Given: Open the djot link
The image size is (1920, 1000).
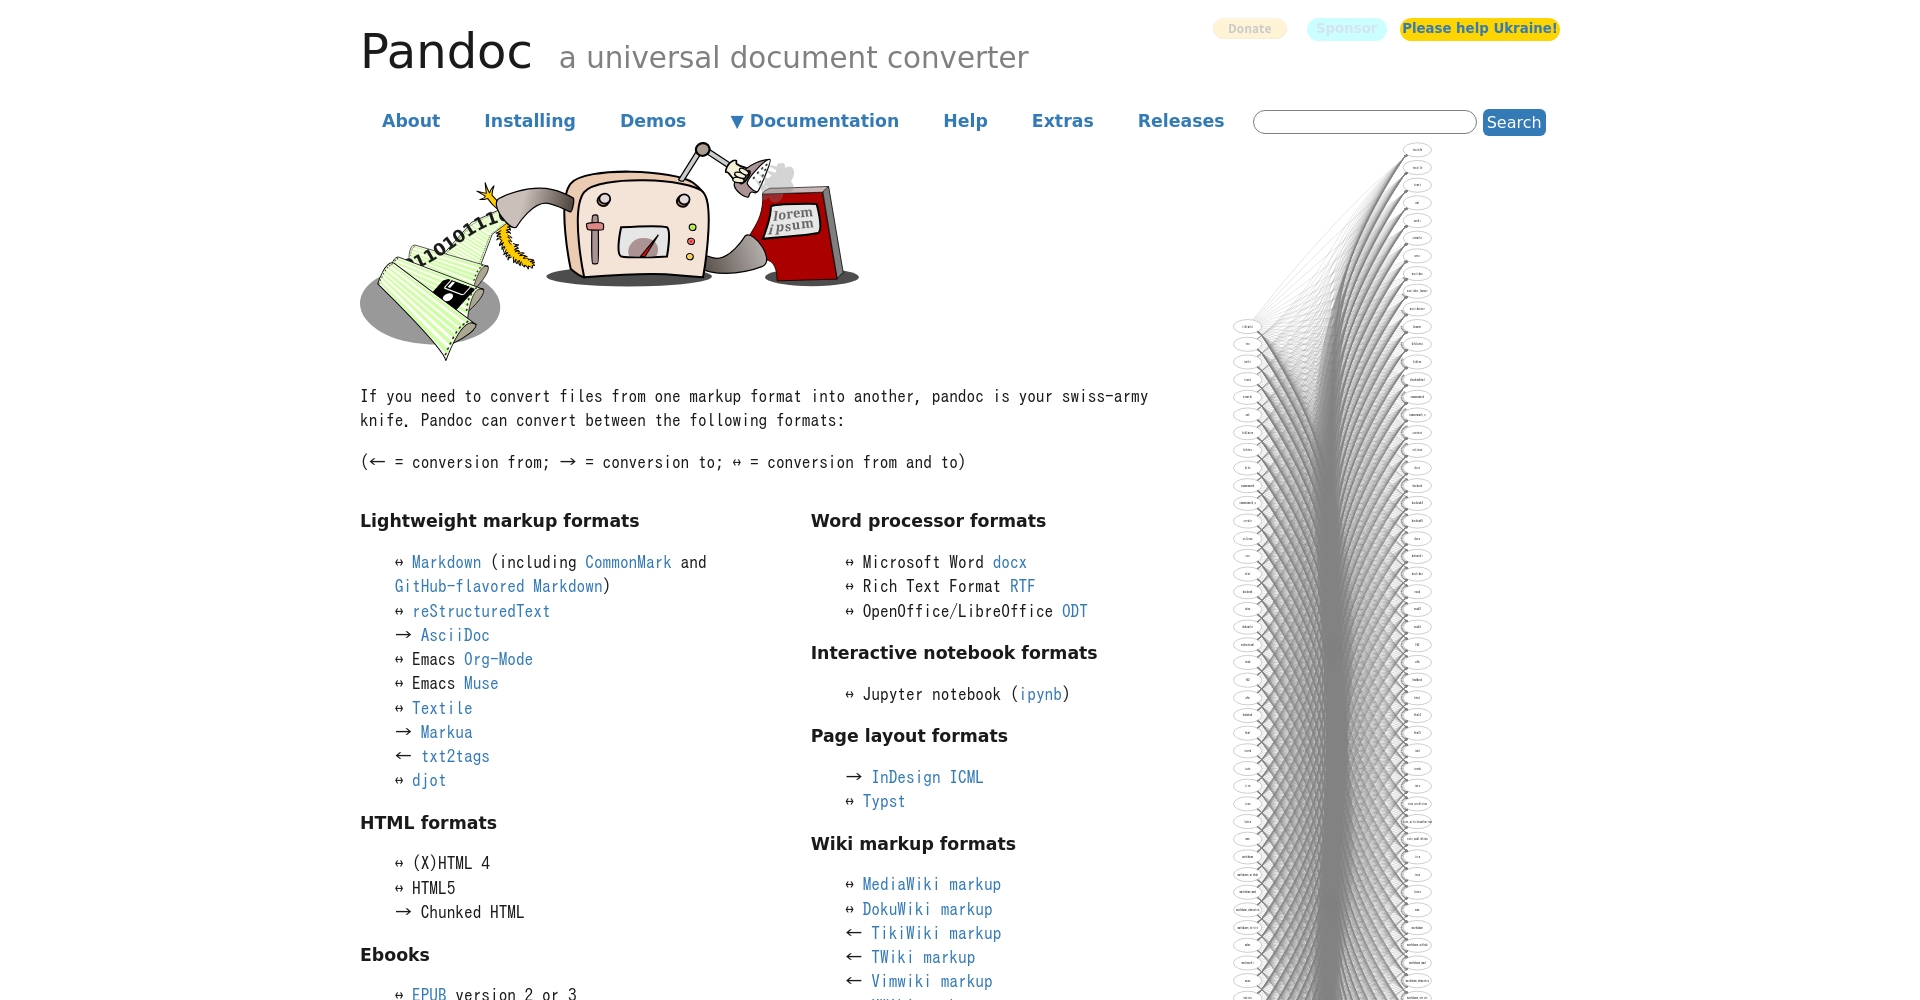Looking at the screenshot, I should coord(429,781).
